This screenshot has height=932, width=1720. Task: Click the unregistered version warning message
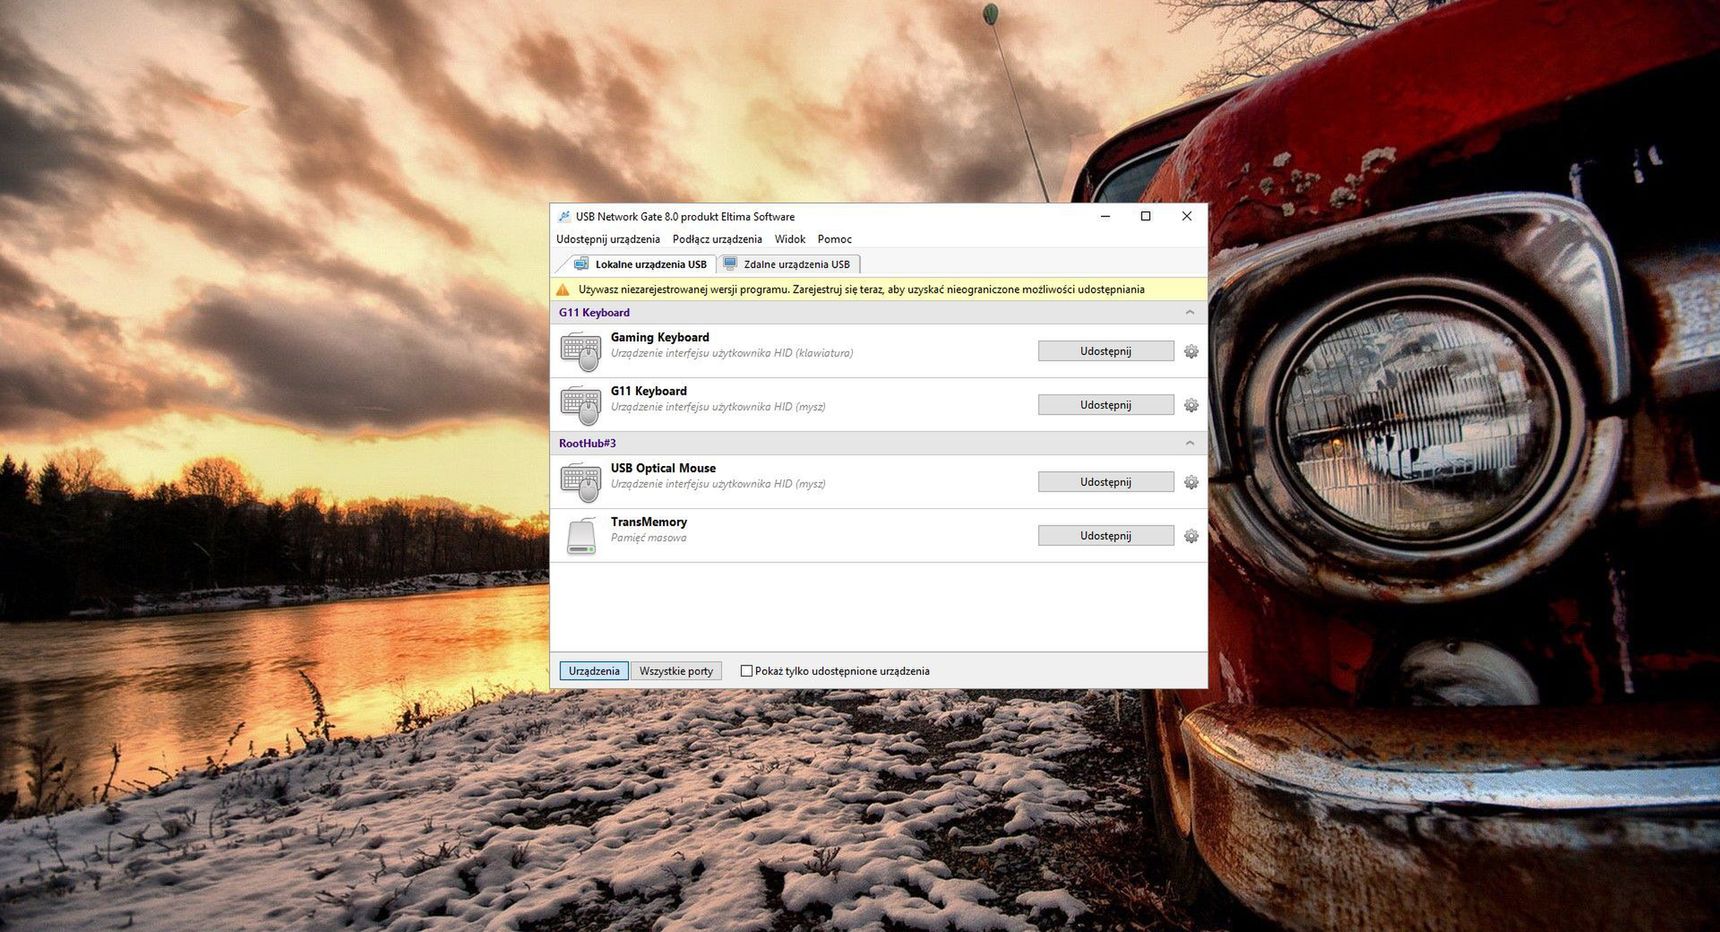(861, 290)
